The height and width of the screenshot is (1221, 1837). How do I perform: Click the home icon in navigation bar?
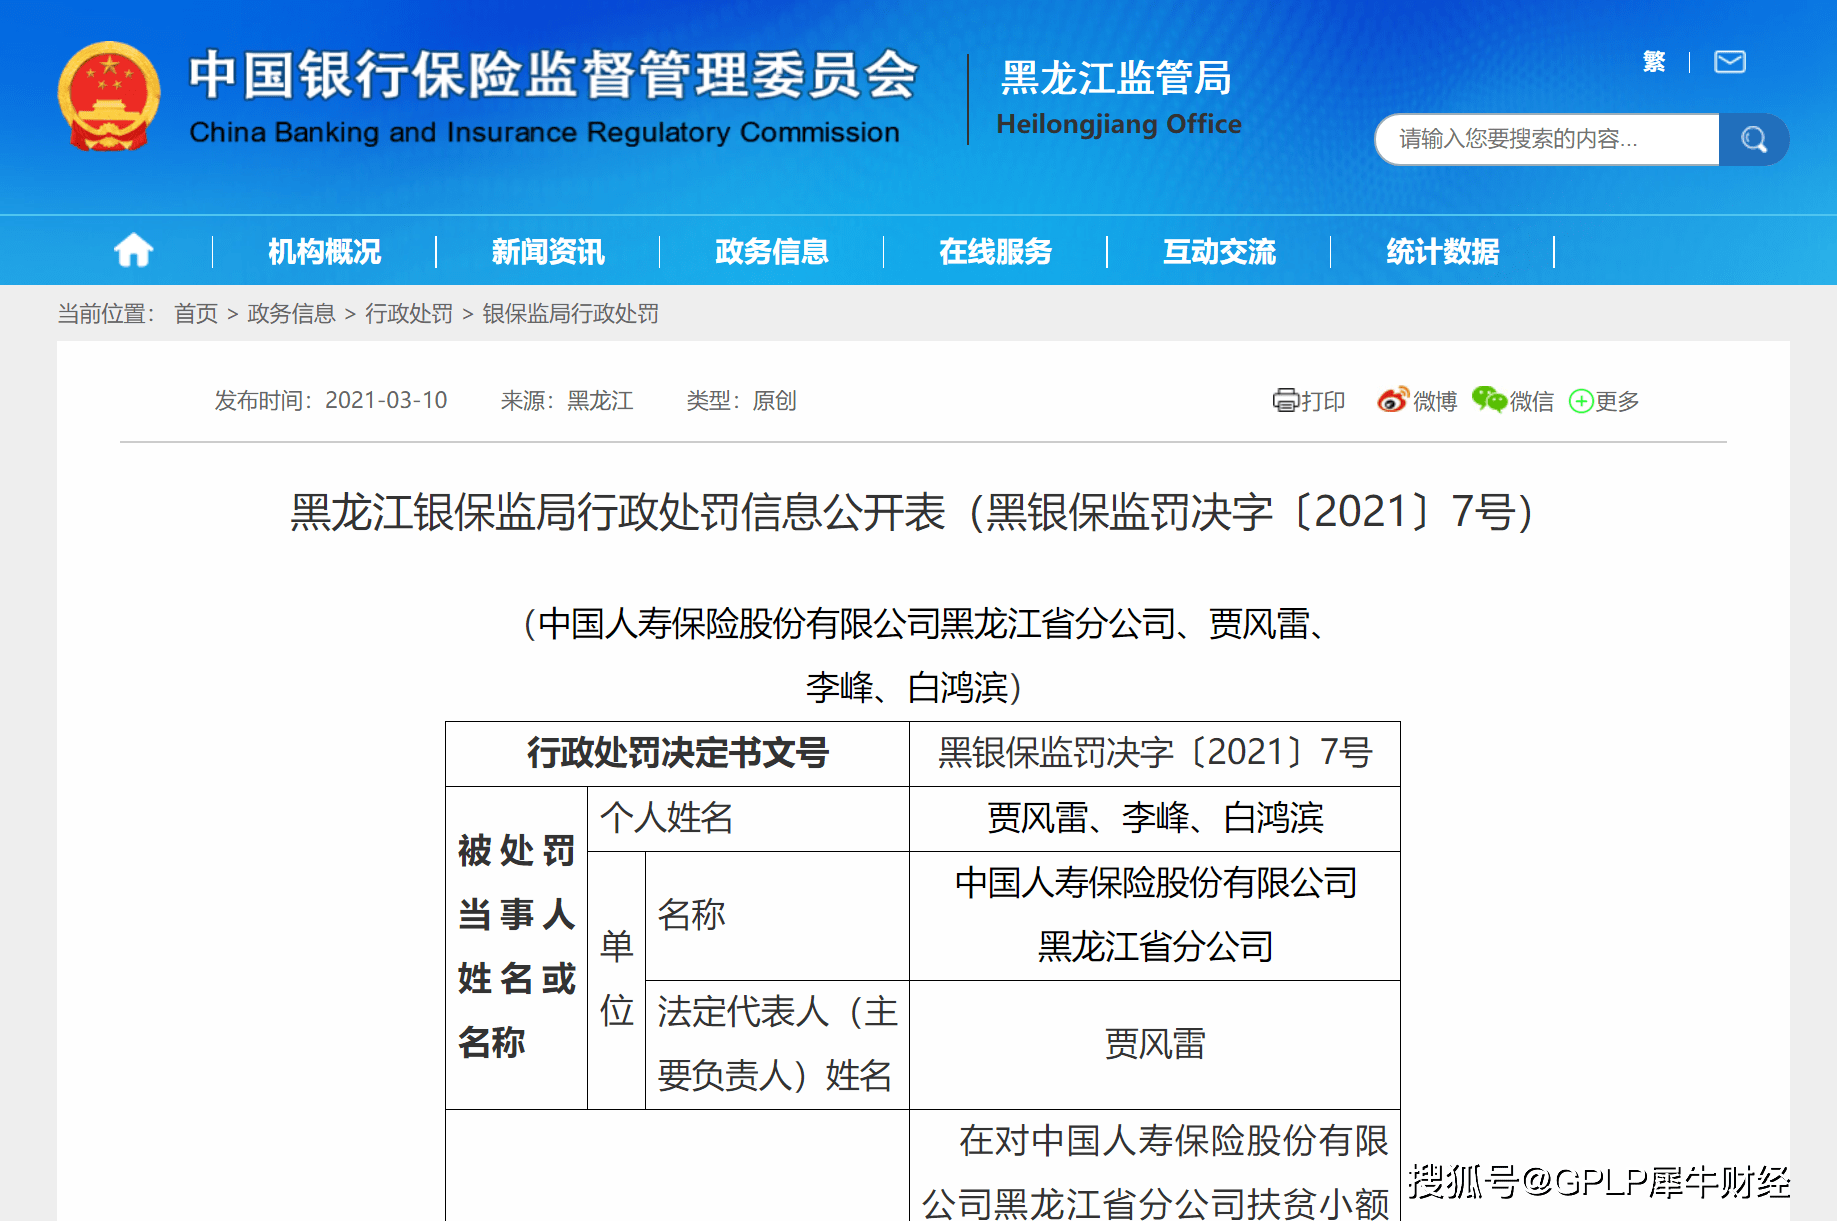[133, 250]
